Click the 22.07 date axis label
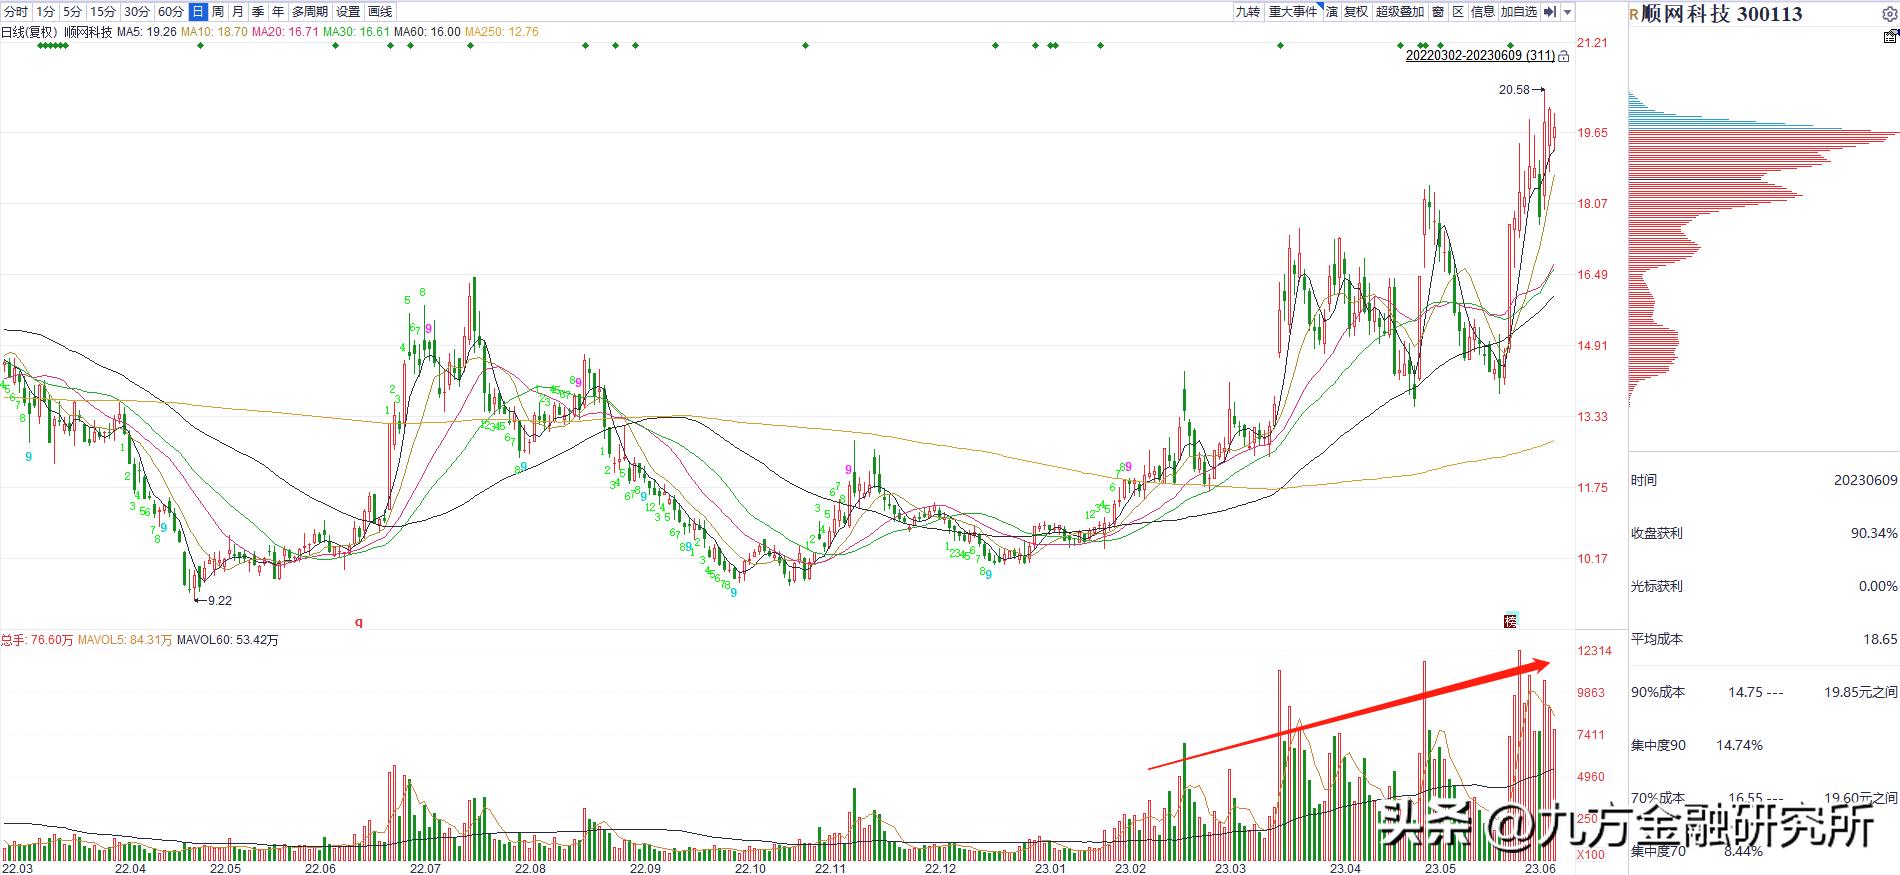 click(425, 868)
